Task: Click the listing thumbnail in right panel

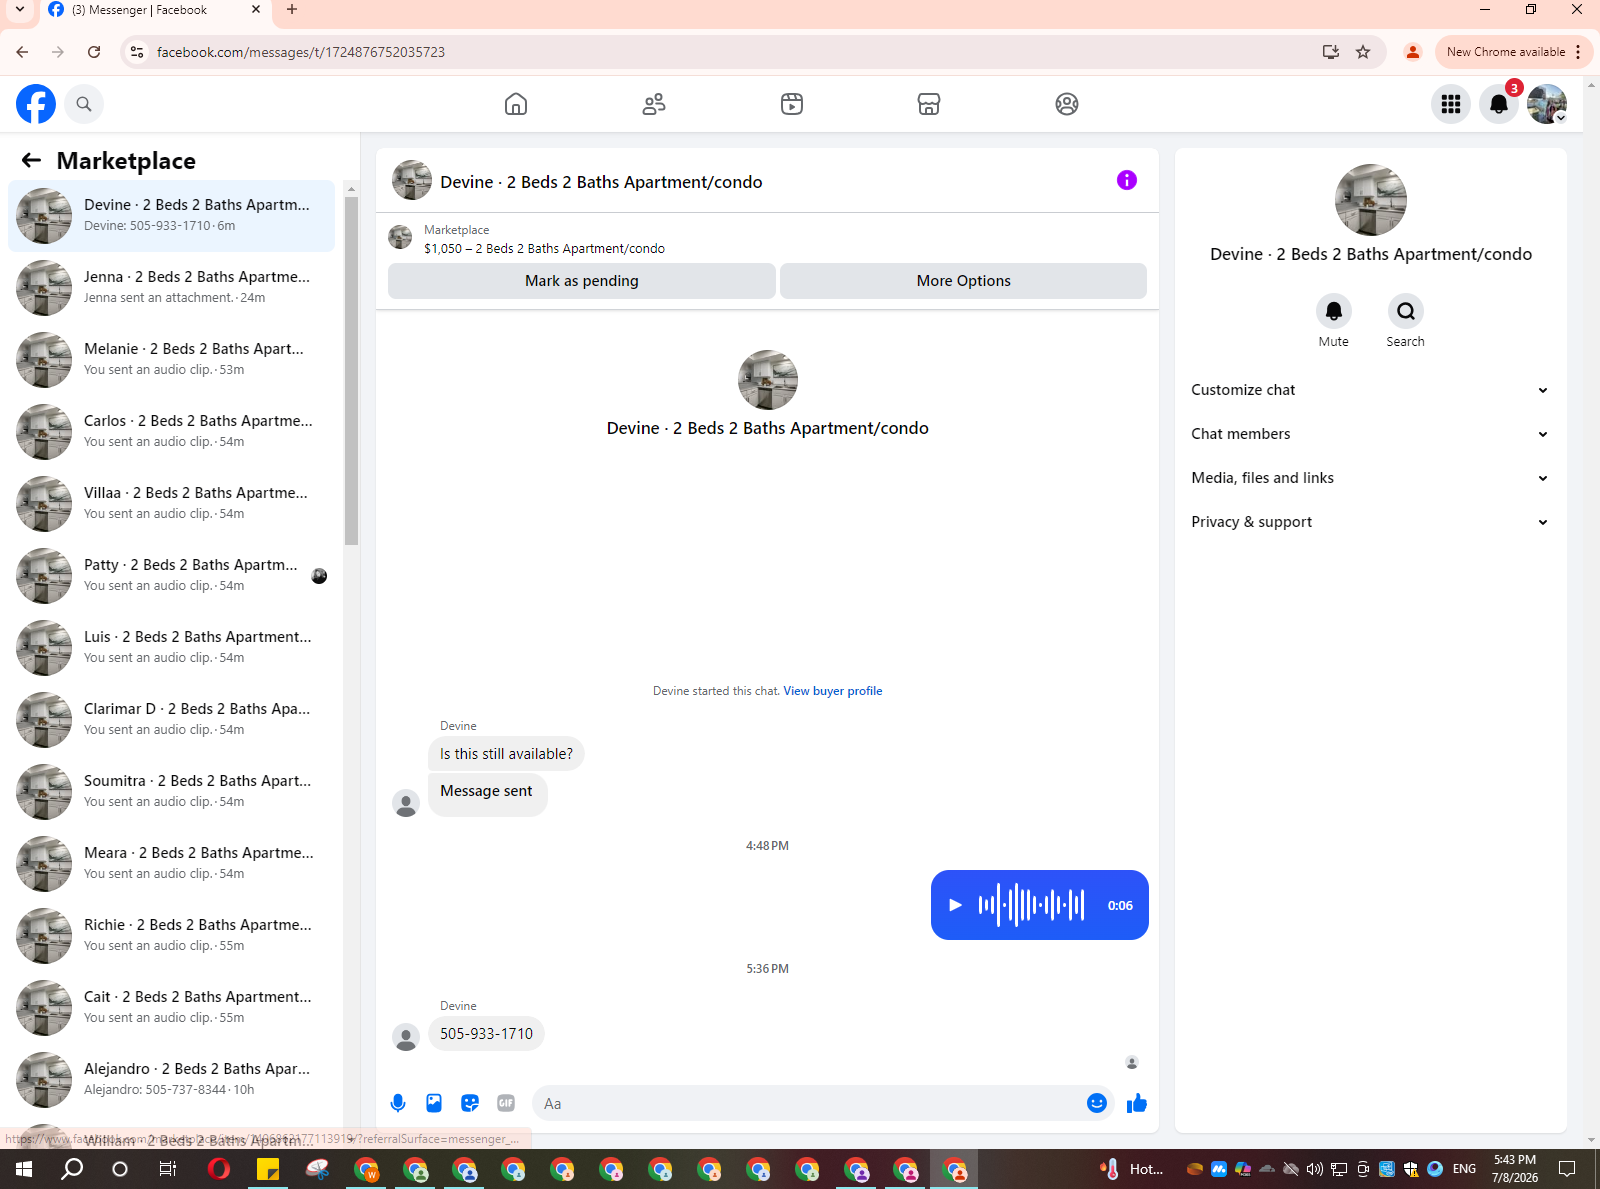Action: pyautogui.click(x=1371, y=200)
